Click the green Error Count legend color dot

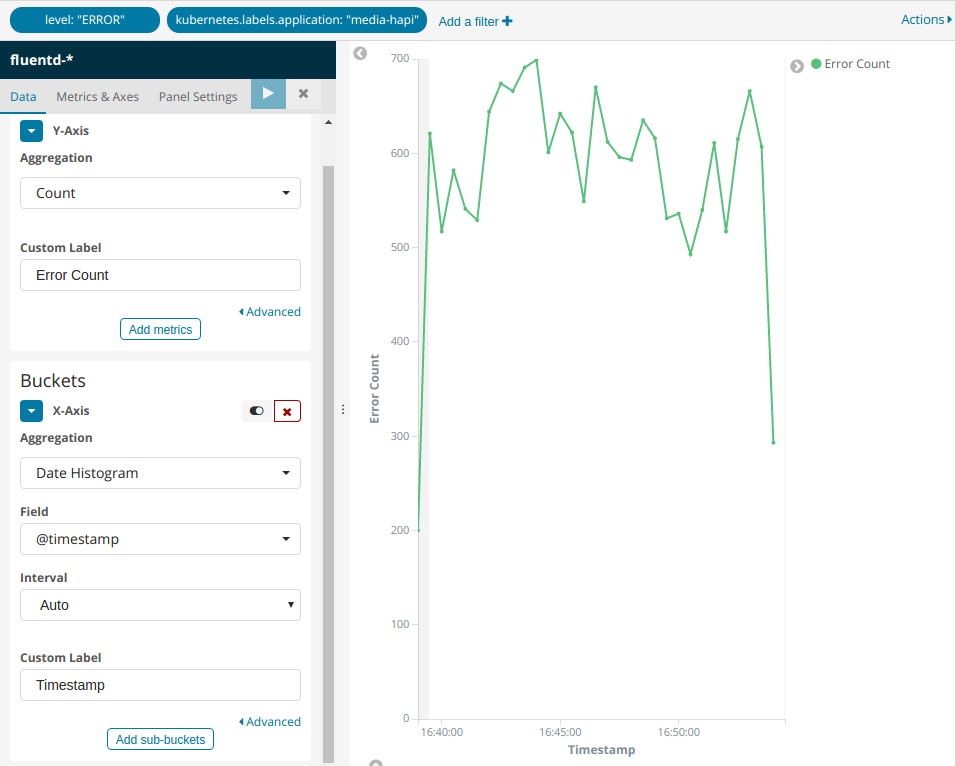(816, 64)
